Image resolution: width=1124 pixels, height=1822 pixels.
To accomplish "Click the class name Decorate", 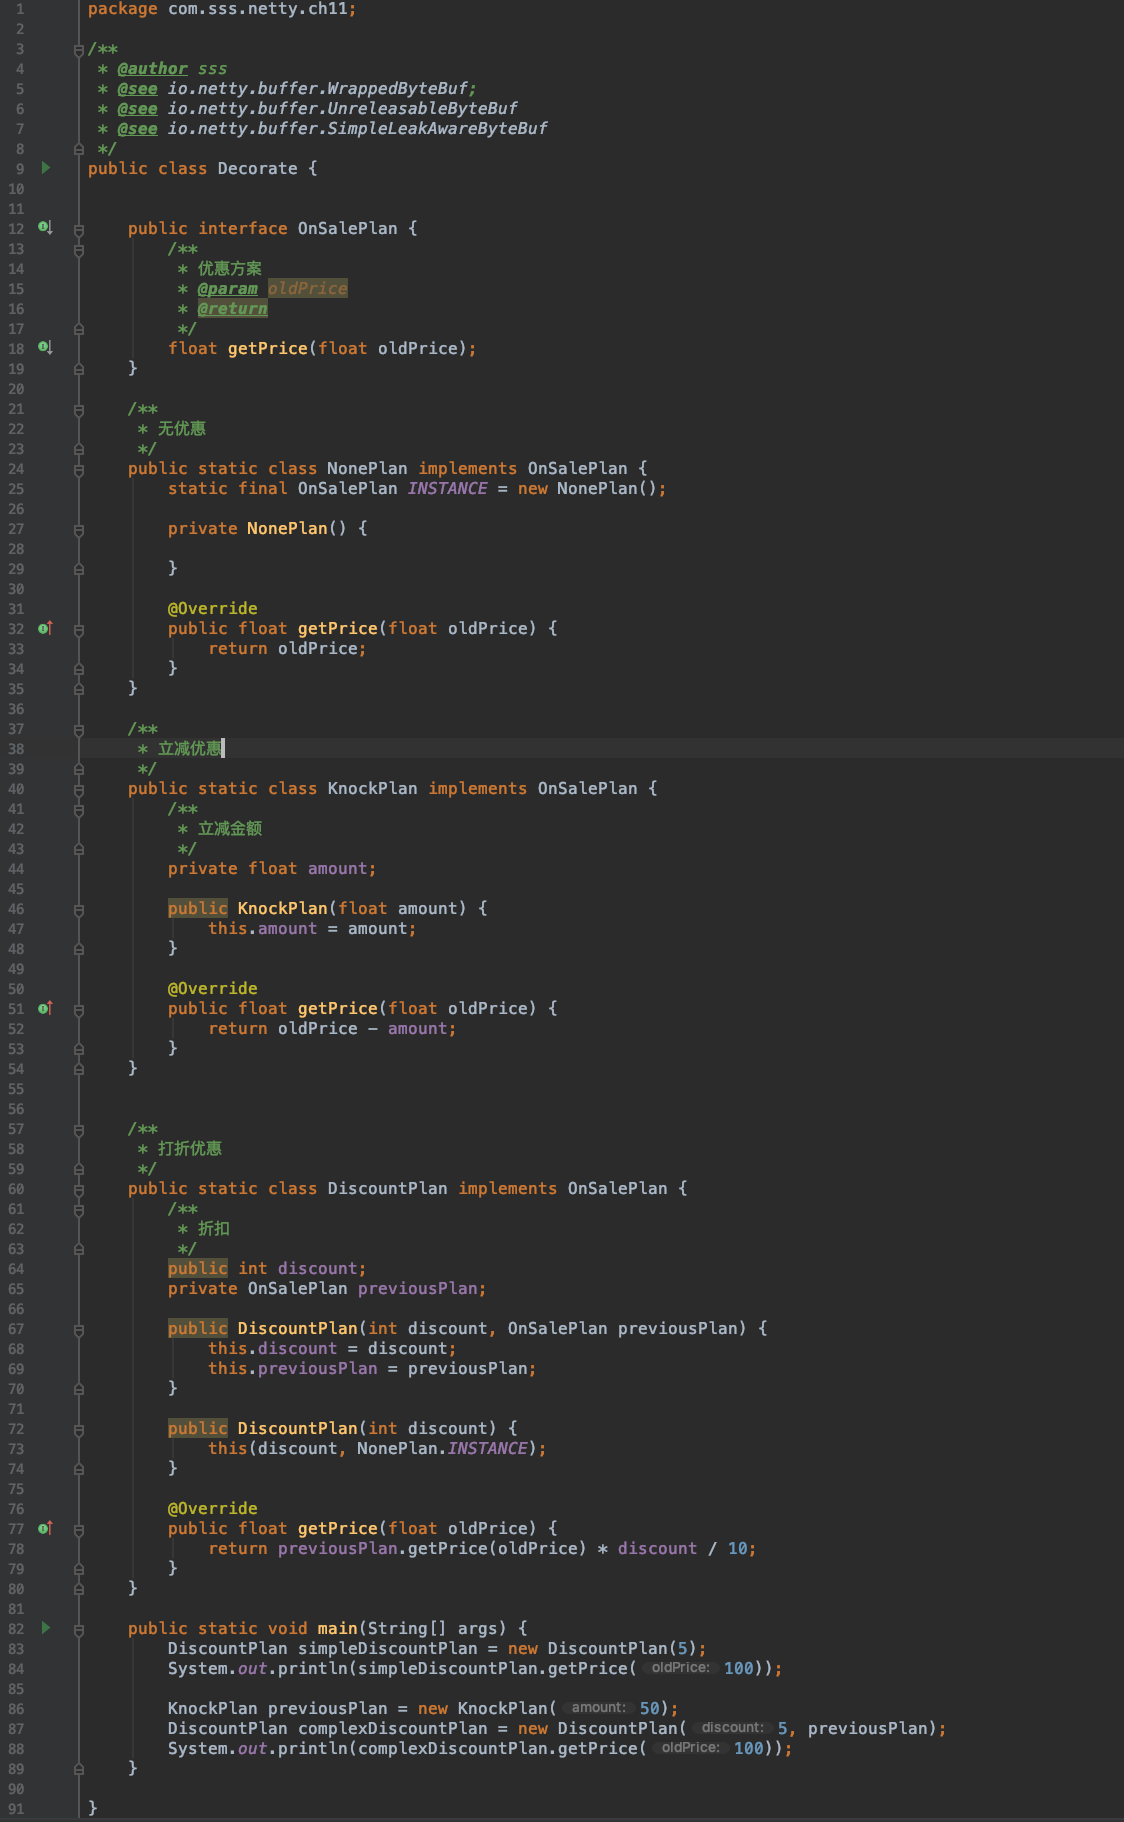I will (x=257, y=168).
